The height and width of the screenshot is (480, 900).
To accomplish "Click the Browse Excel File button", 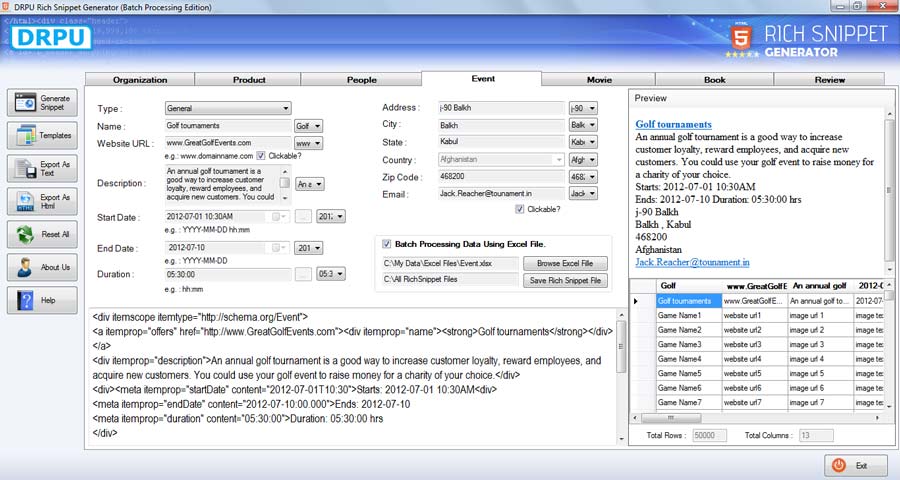I will pos(565,264).
